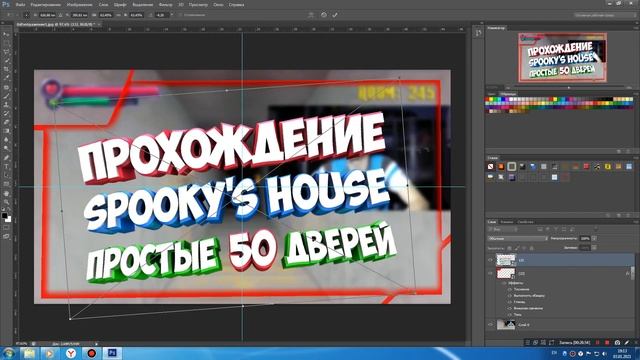
Task: Open the Файл menu
Action: coord(20,4)
